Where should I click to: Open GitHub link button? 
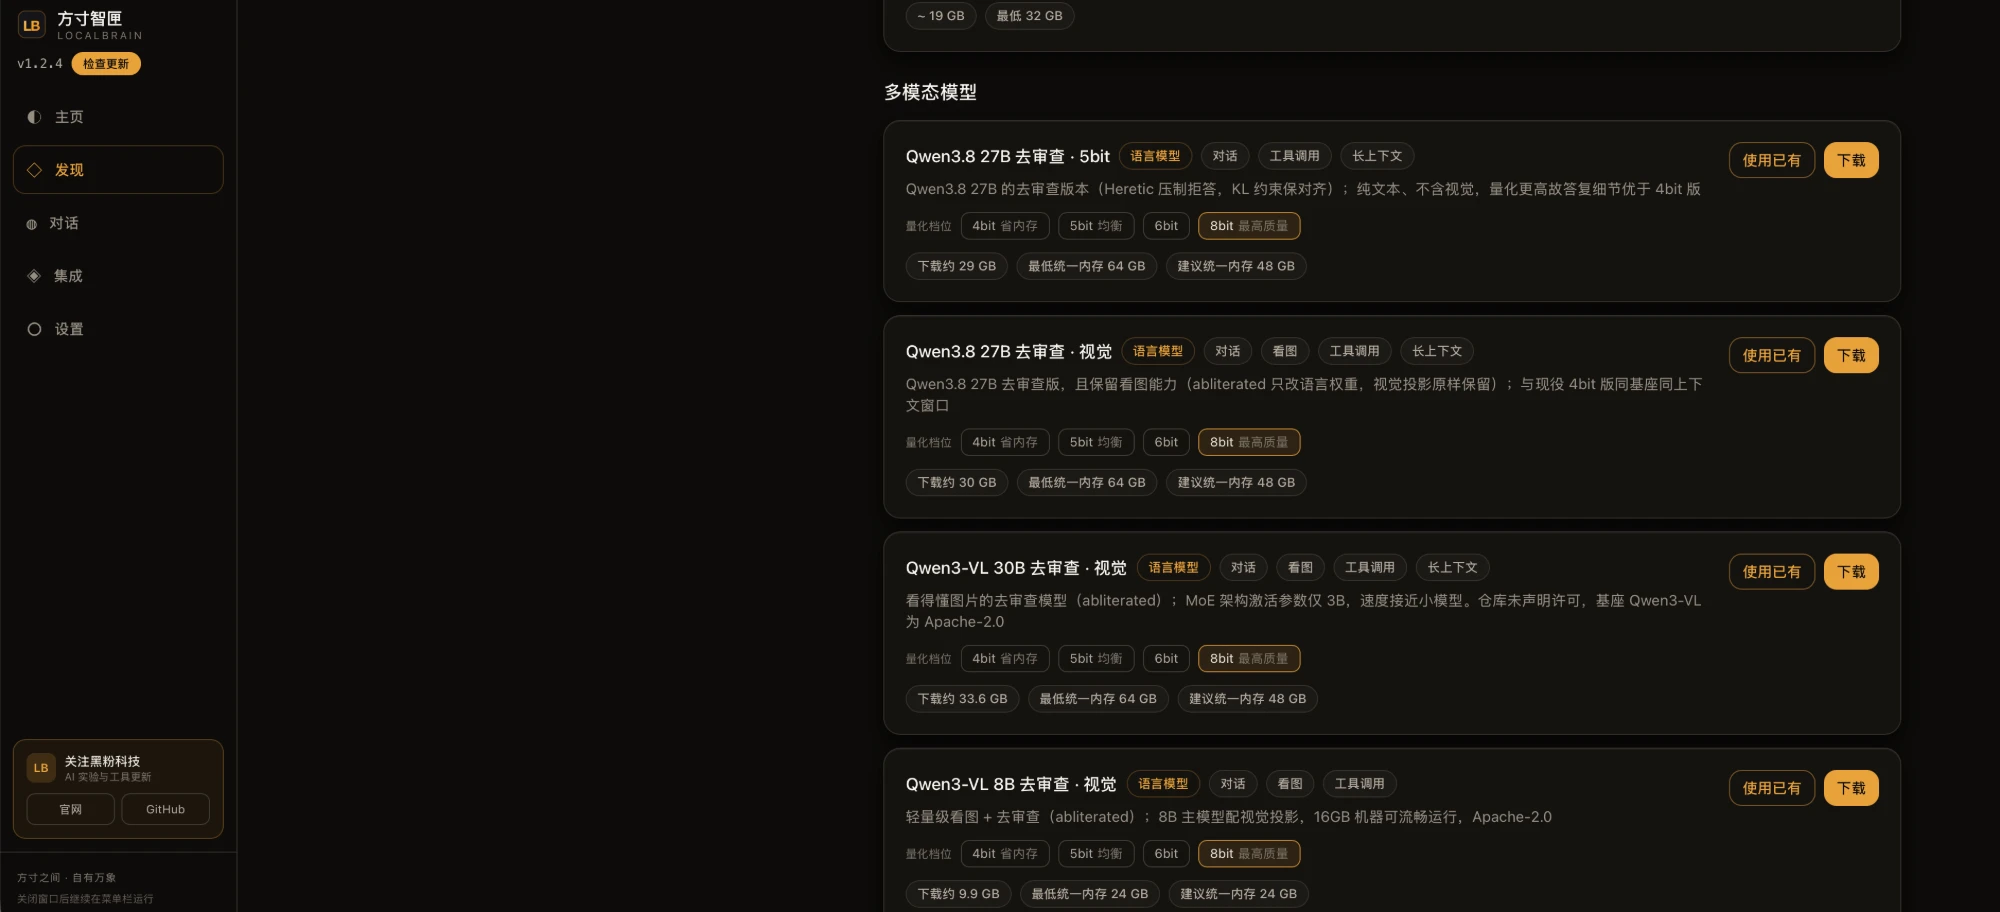pyautogui.click(x=166, y=810)
